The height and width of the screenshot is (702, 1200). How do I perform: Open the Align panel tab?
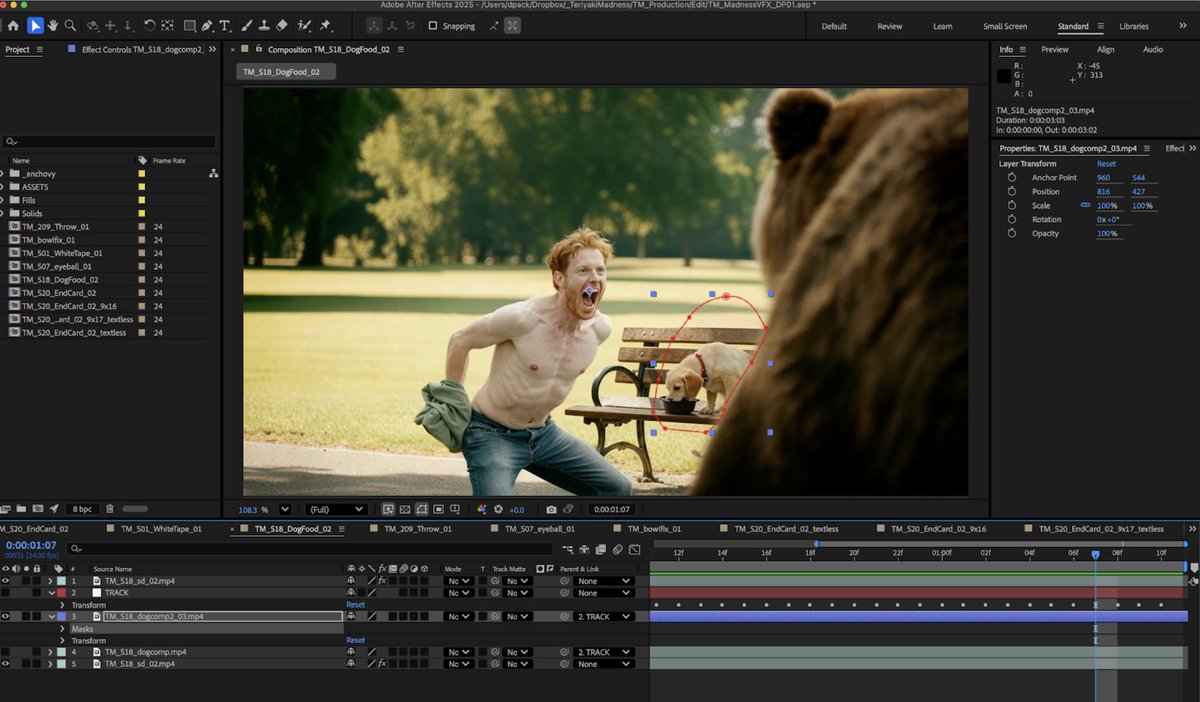click(x=1105, y=49)
